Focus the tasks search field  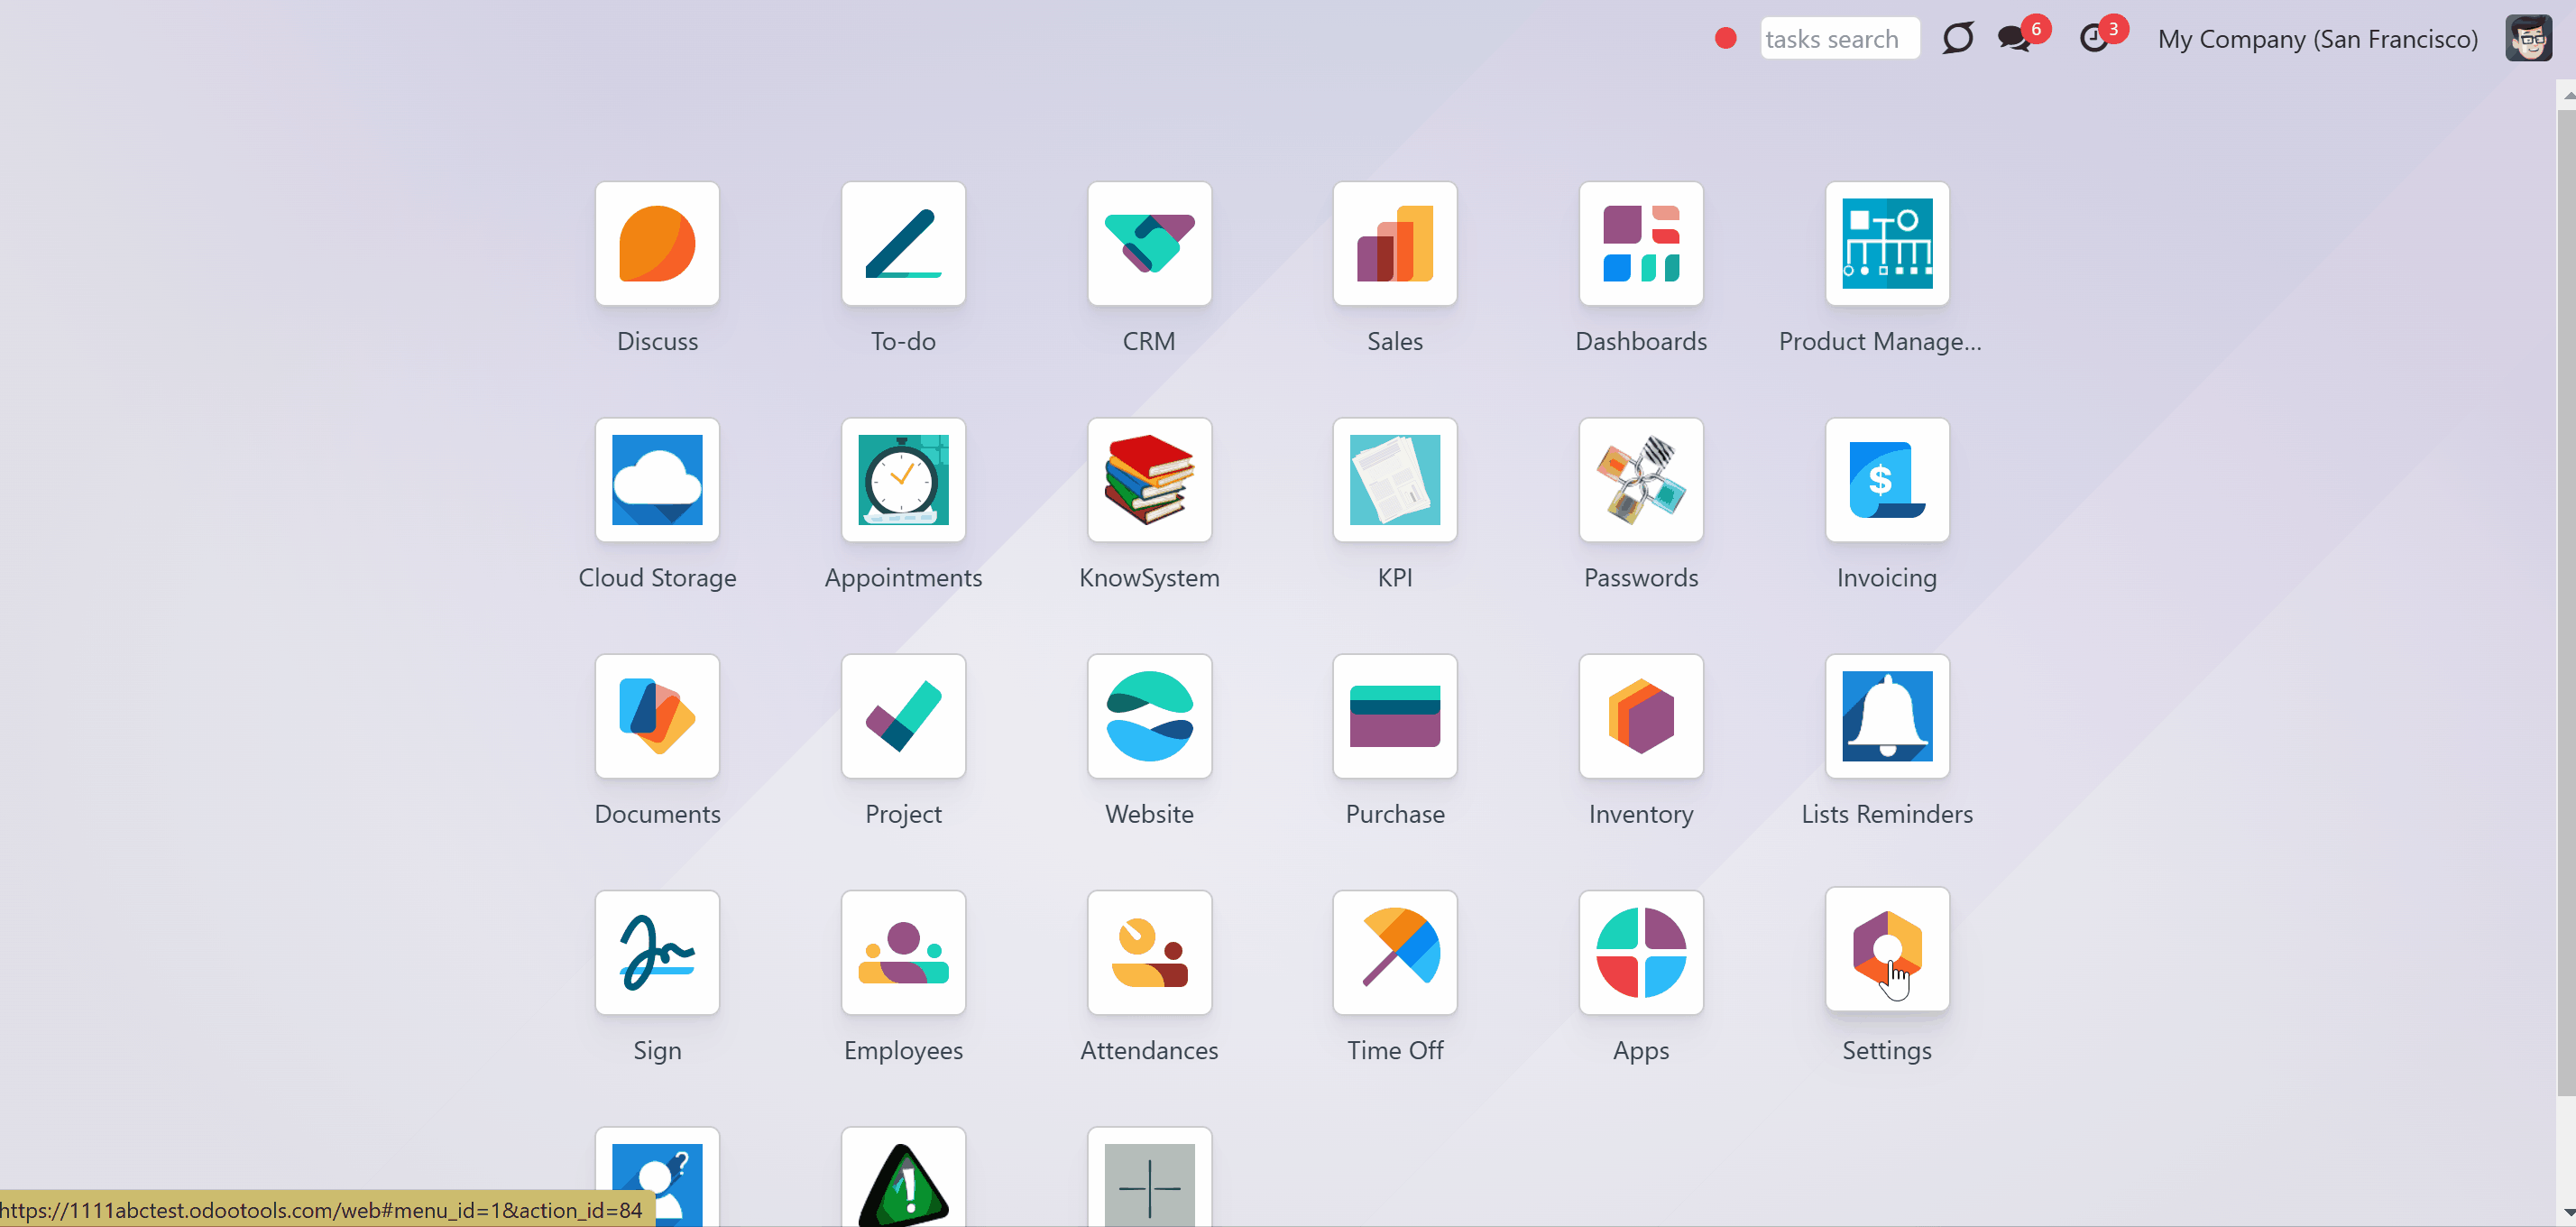pos(1839,38)
